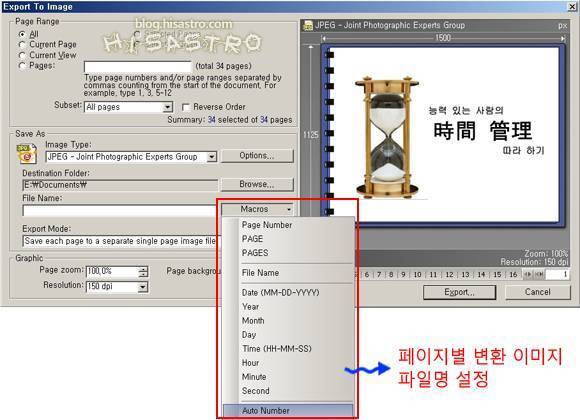Click the Page zoom value field

coord(112,272)
